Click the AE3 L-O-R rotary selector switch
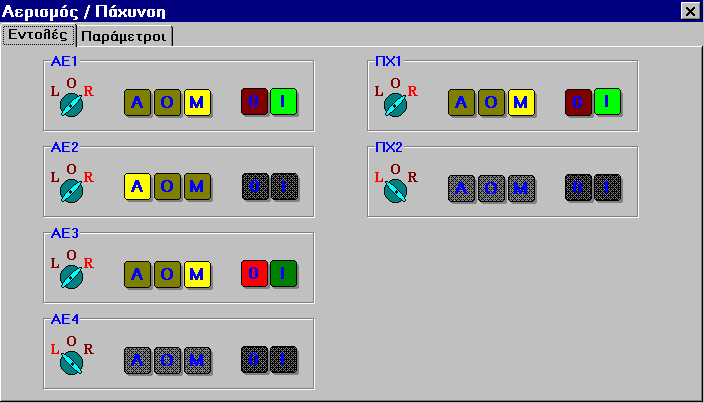 point(71,274)
